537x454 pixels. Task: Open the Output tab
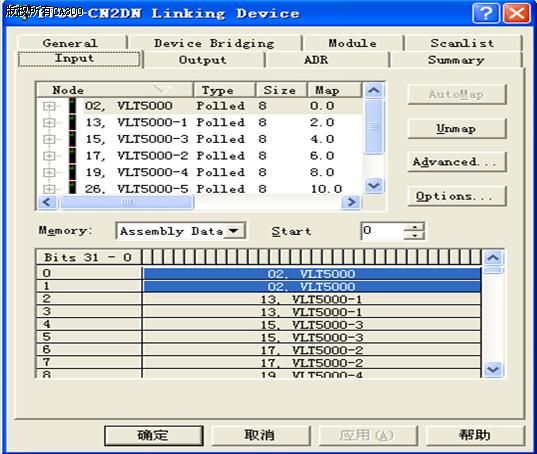[203, 60]
